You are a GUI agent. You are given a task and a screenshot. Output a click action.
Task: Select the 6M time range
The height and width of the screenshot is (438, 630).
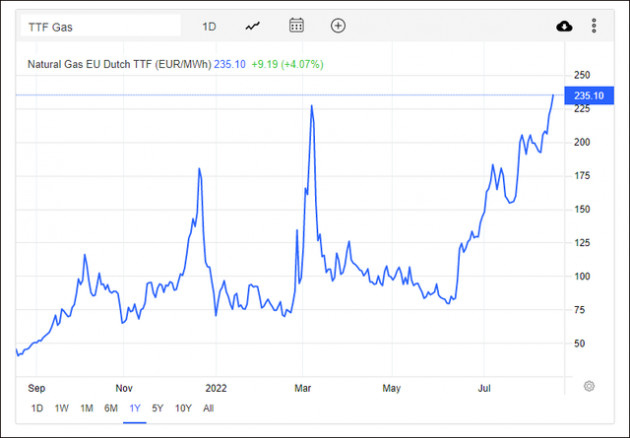coord(111,408)
